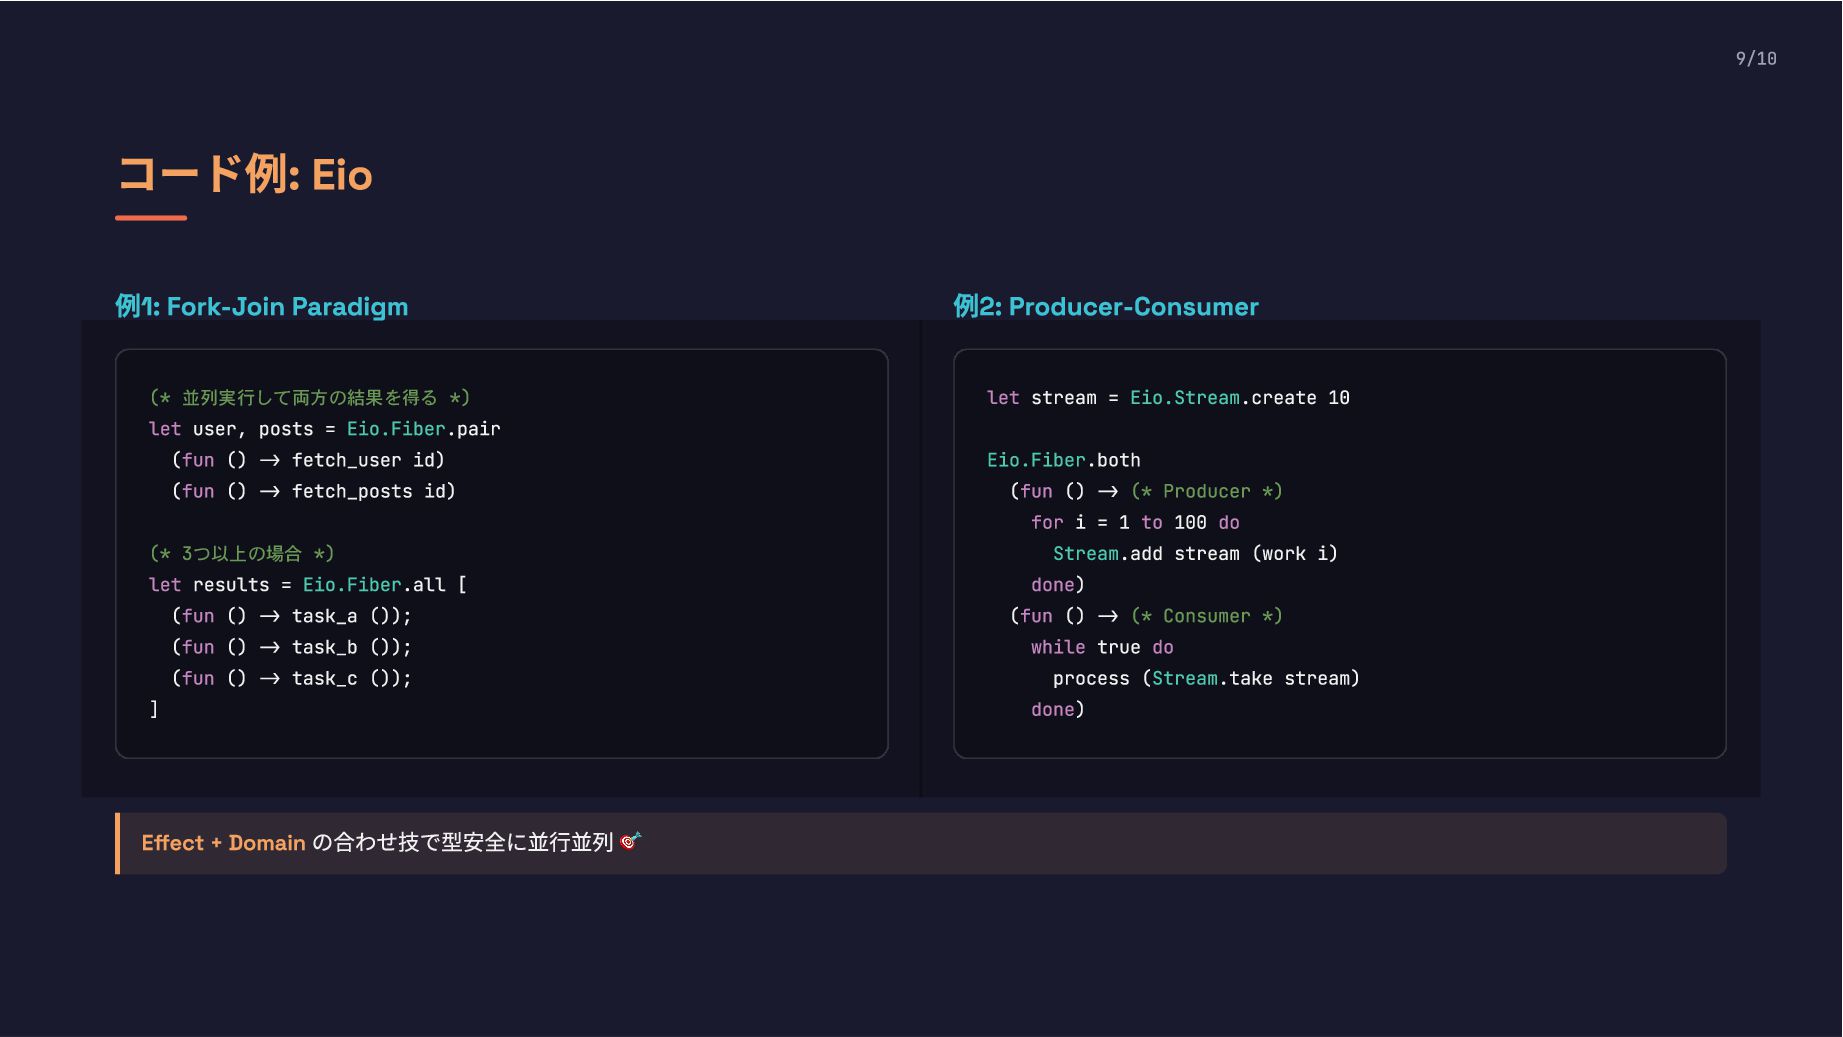Click the line 'Eio.Fiber.both'
Viewport: 1843px width, 1037px height.
click(x=1063, y=460)
